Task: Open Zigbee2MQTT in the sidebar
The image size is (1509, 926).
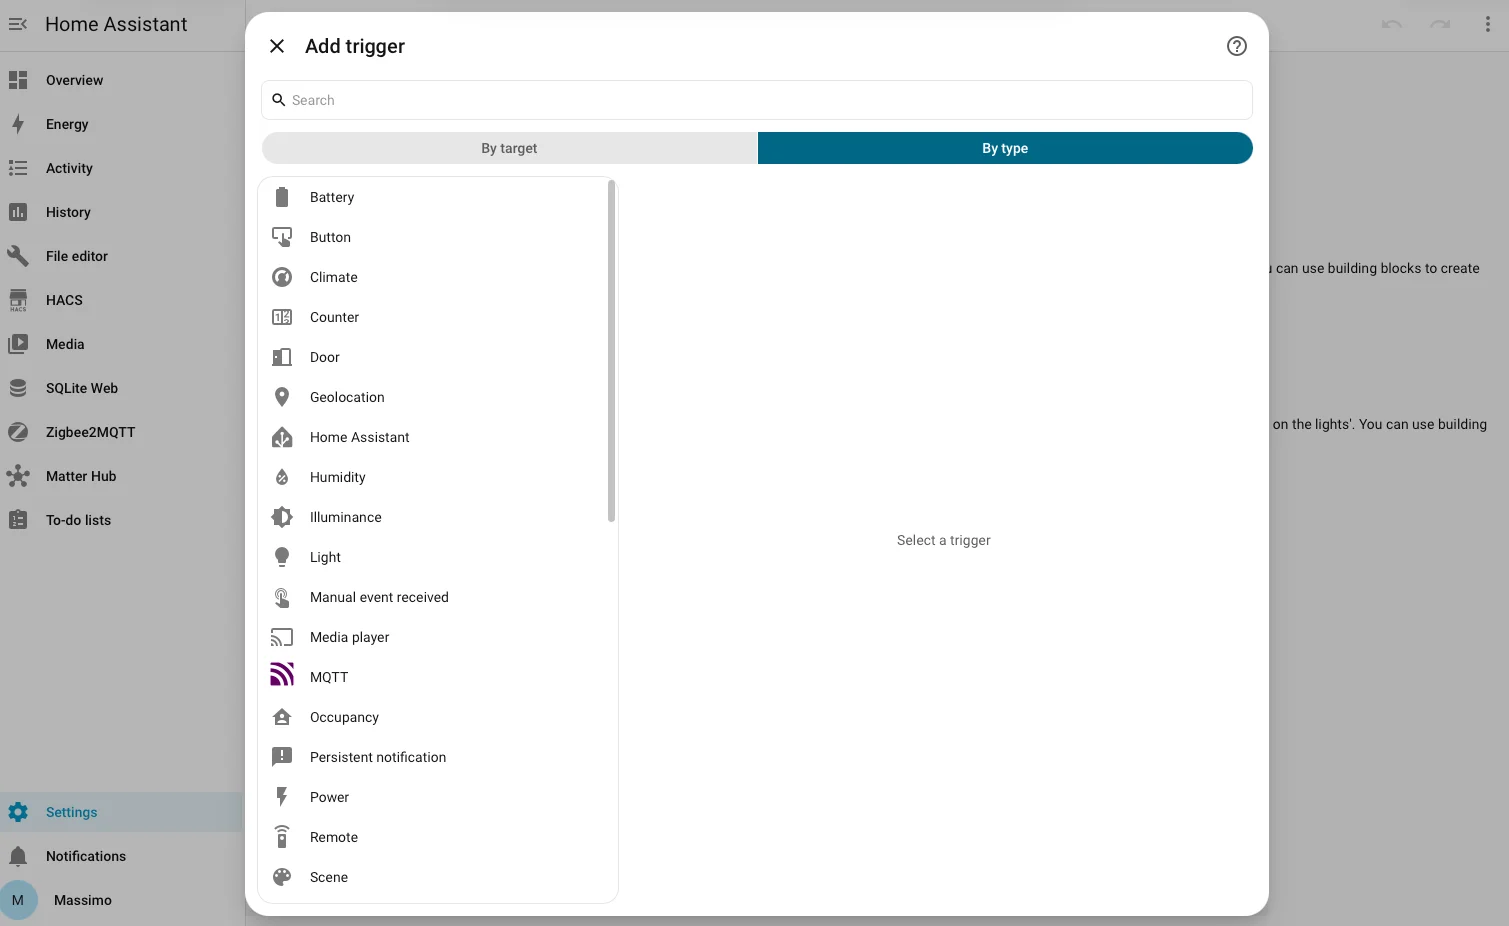Action: (x=121, y=432)
